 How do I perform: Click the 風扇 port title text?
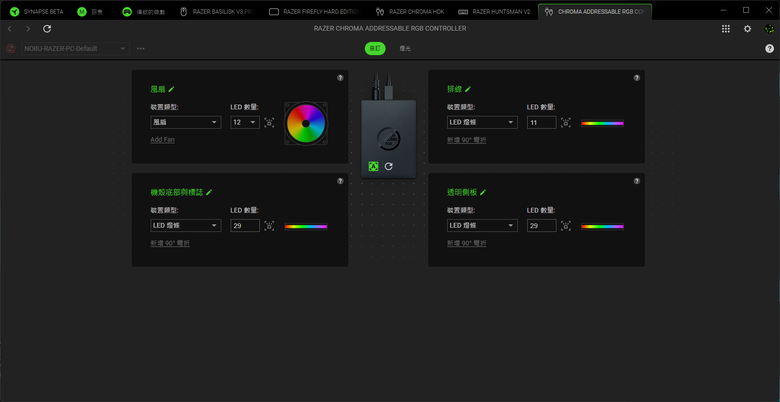(158, 89)
